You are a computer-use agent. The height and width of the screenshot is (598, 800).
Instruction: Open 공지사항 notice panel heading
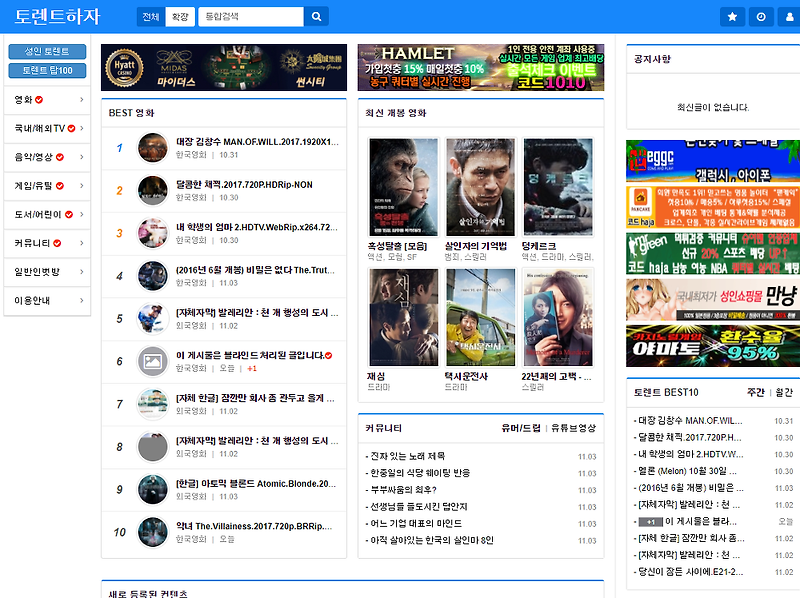click(x=652, y=59)
